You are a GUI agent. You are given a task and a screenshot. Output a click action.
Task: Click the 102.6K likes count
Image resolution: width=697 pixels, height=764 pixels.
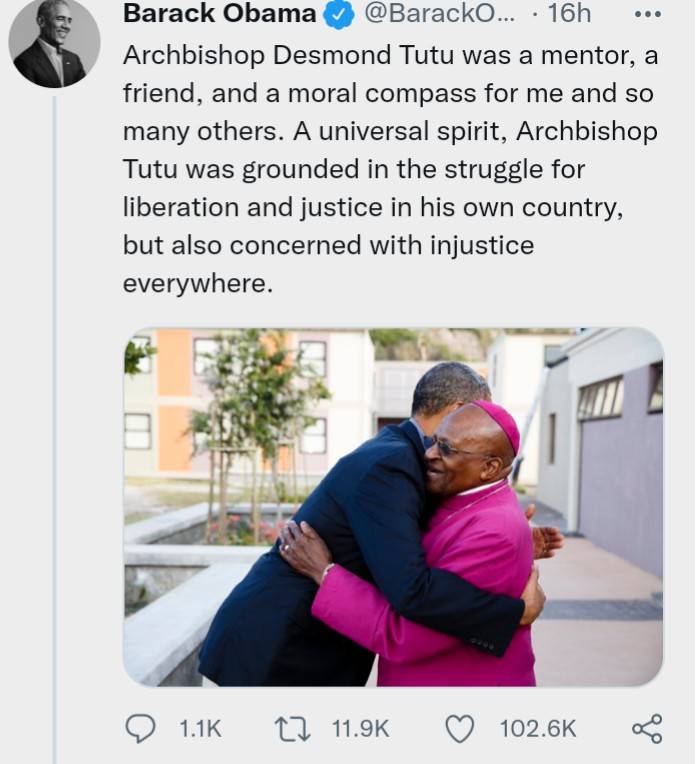tap(538, 729)
